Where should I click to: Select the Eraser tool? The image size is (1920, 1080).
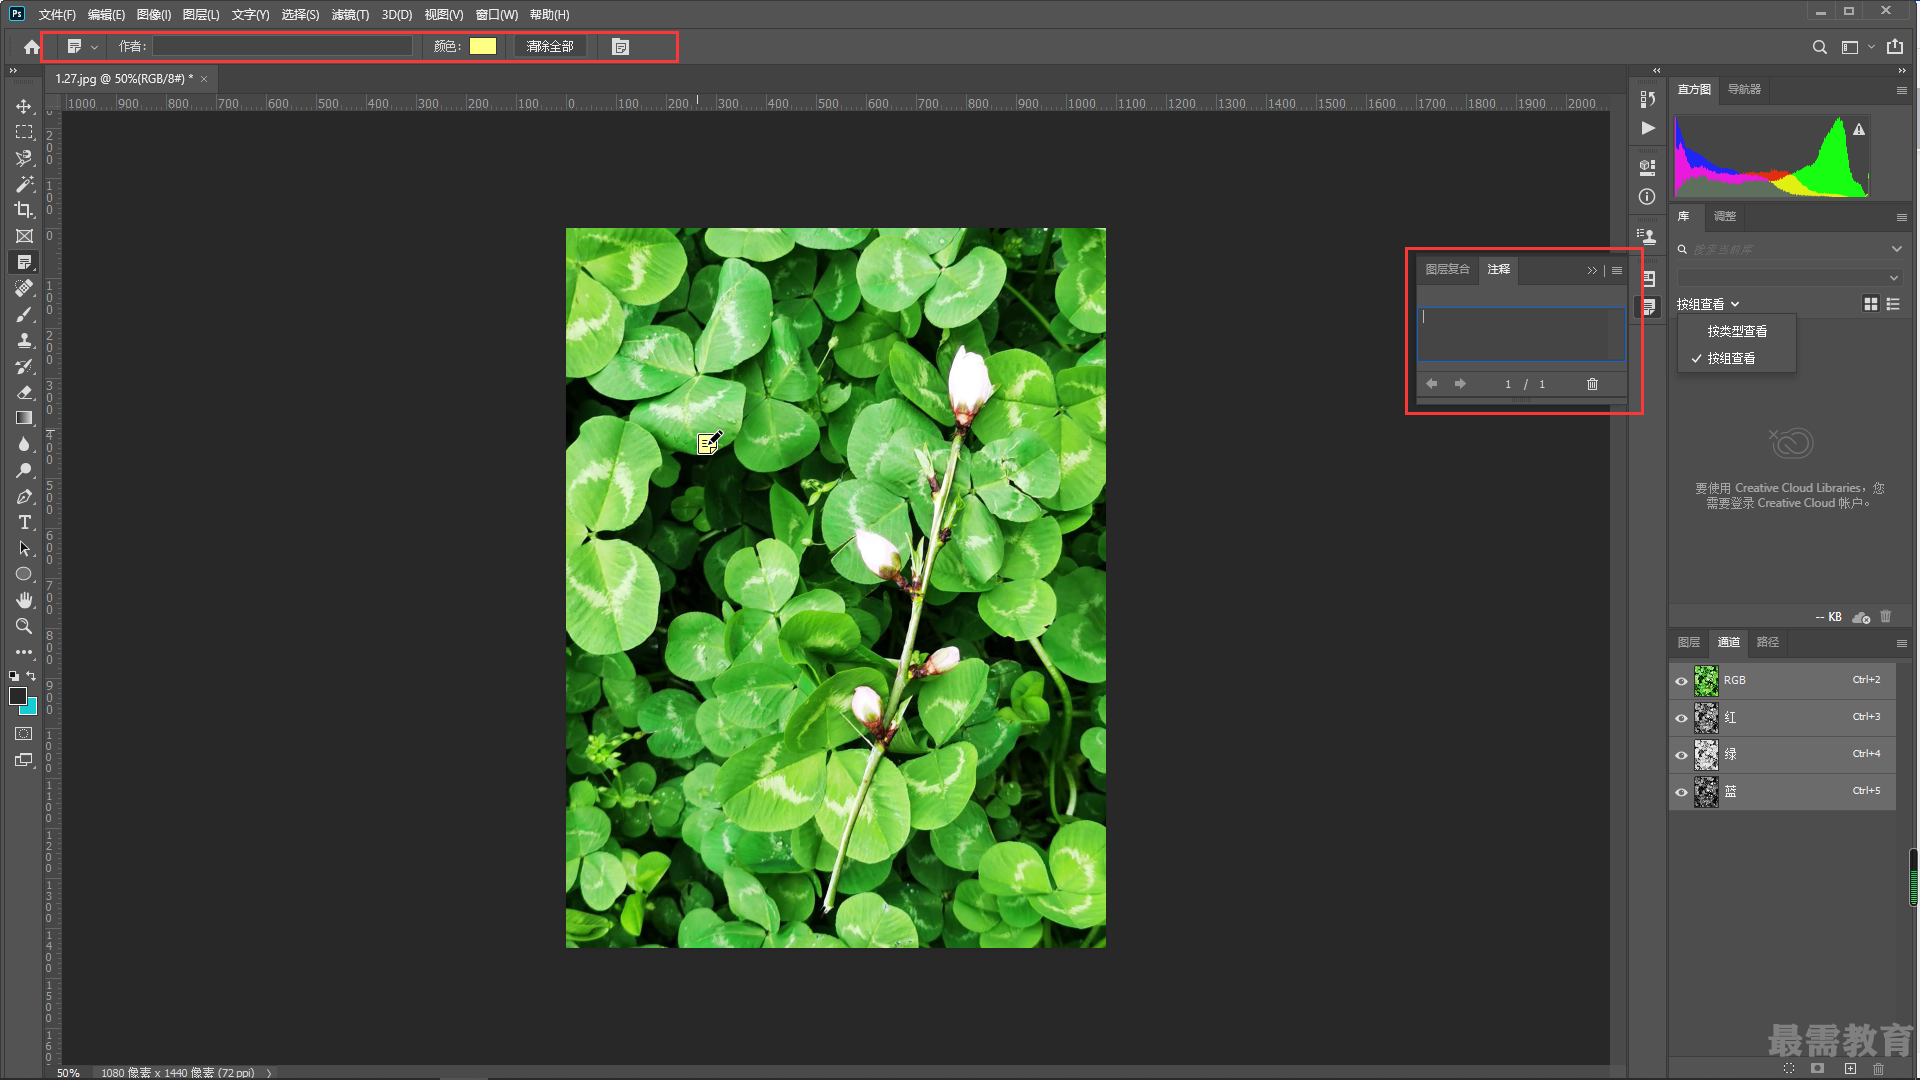[x=24, y=392]
